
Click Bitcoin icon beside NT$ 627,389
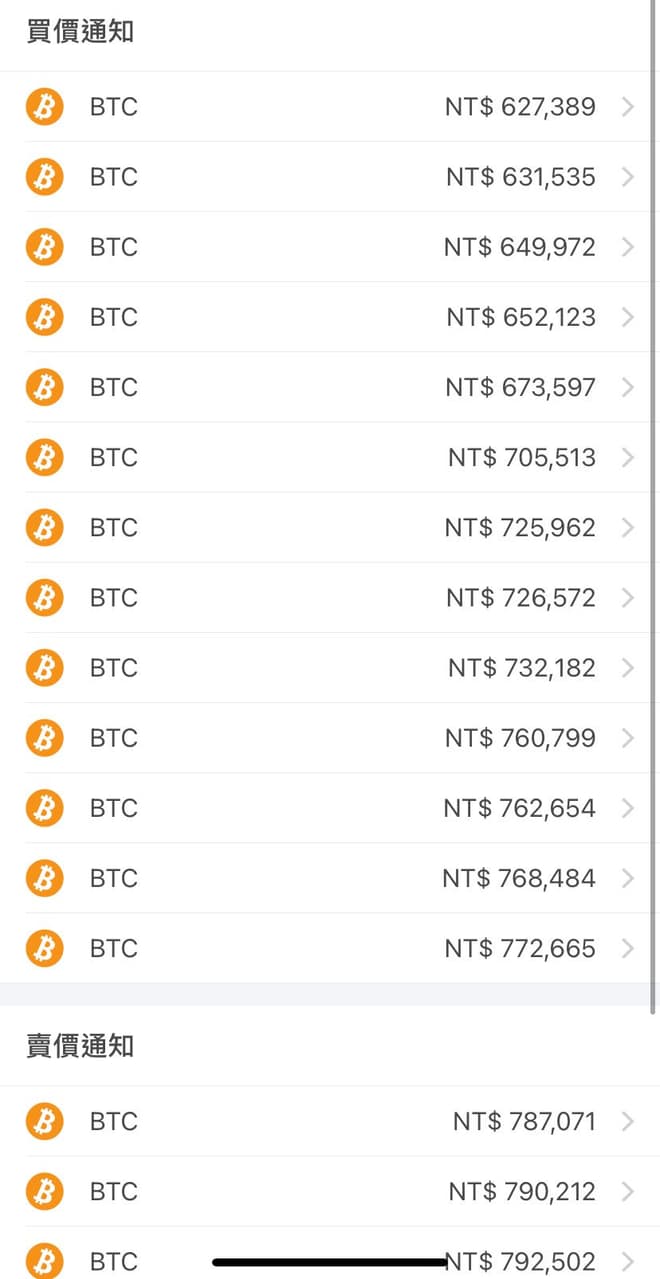point(44,106)
